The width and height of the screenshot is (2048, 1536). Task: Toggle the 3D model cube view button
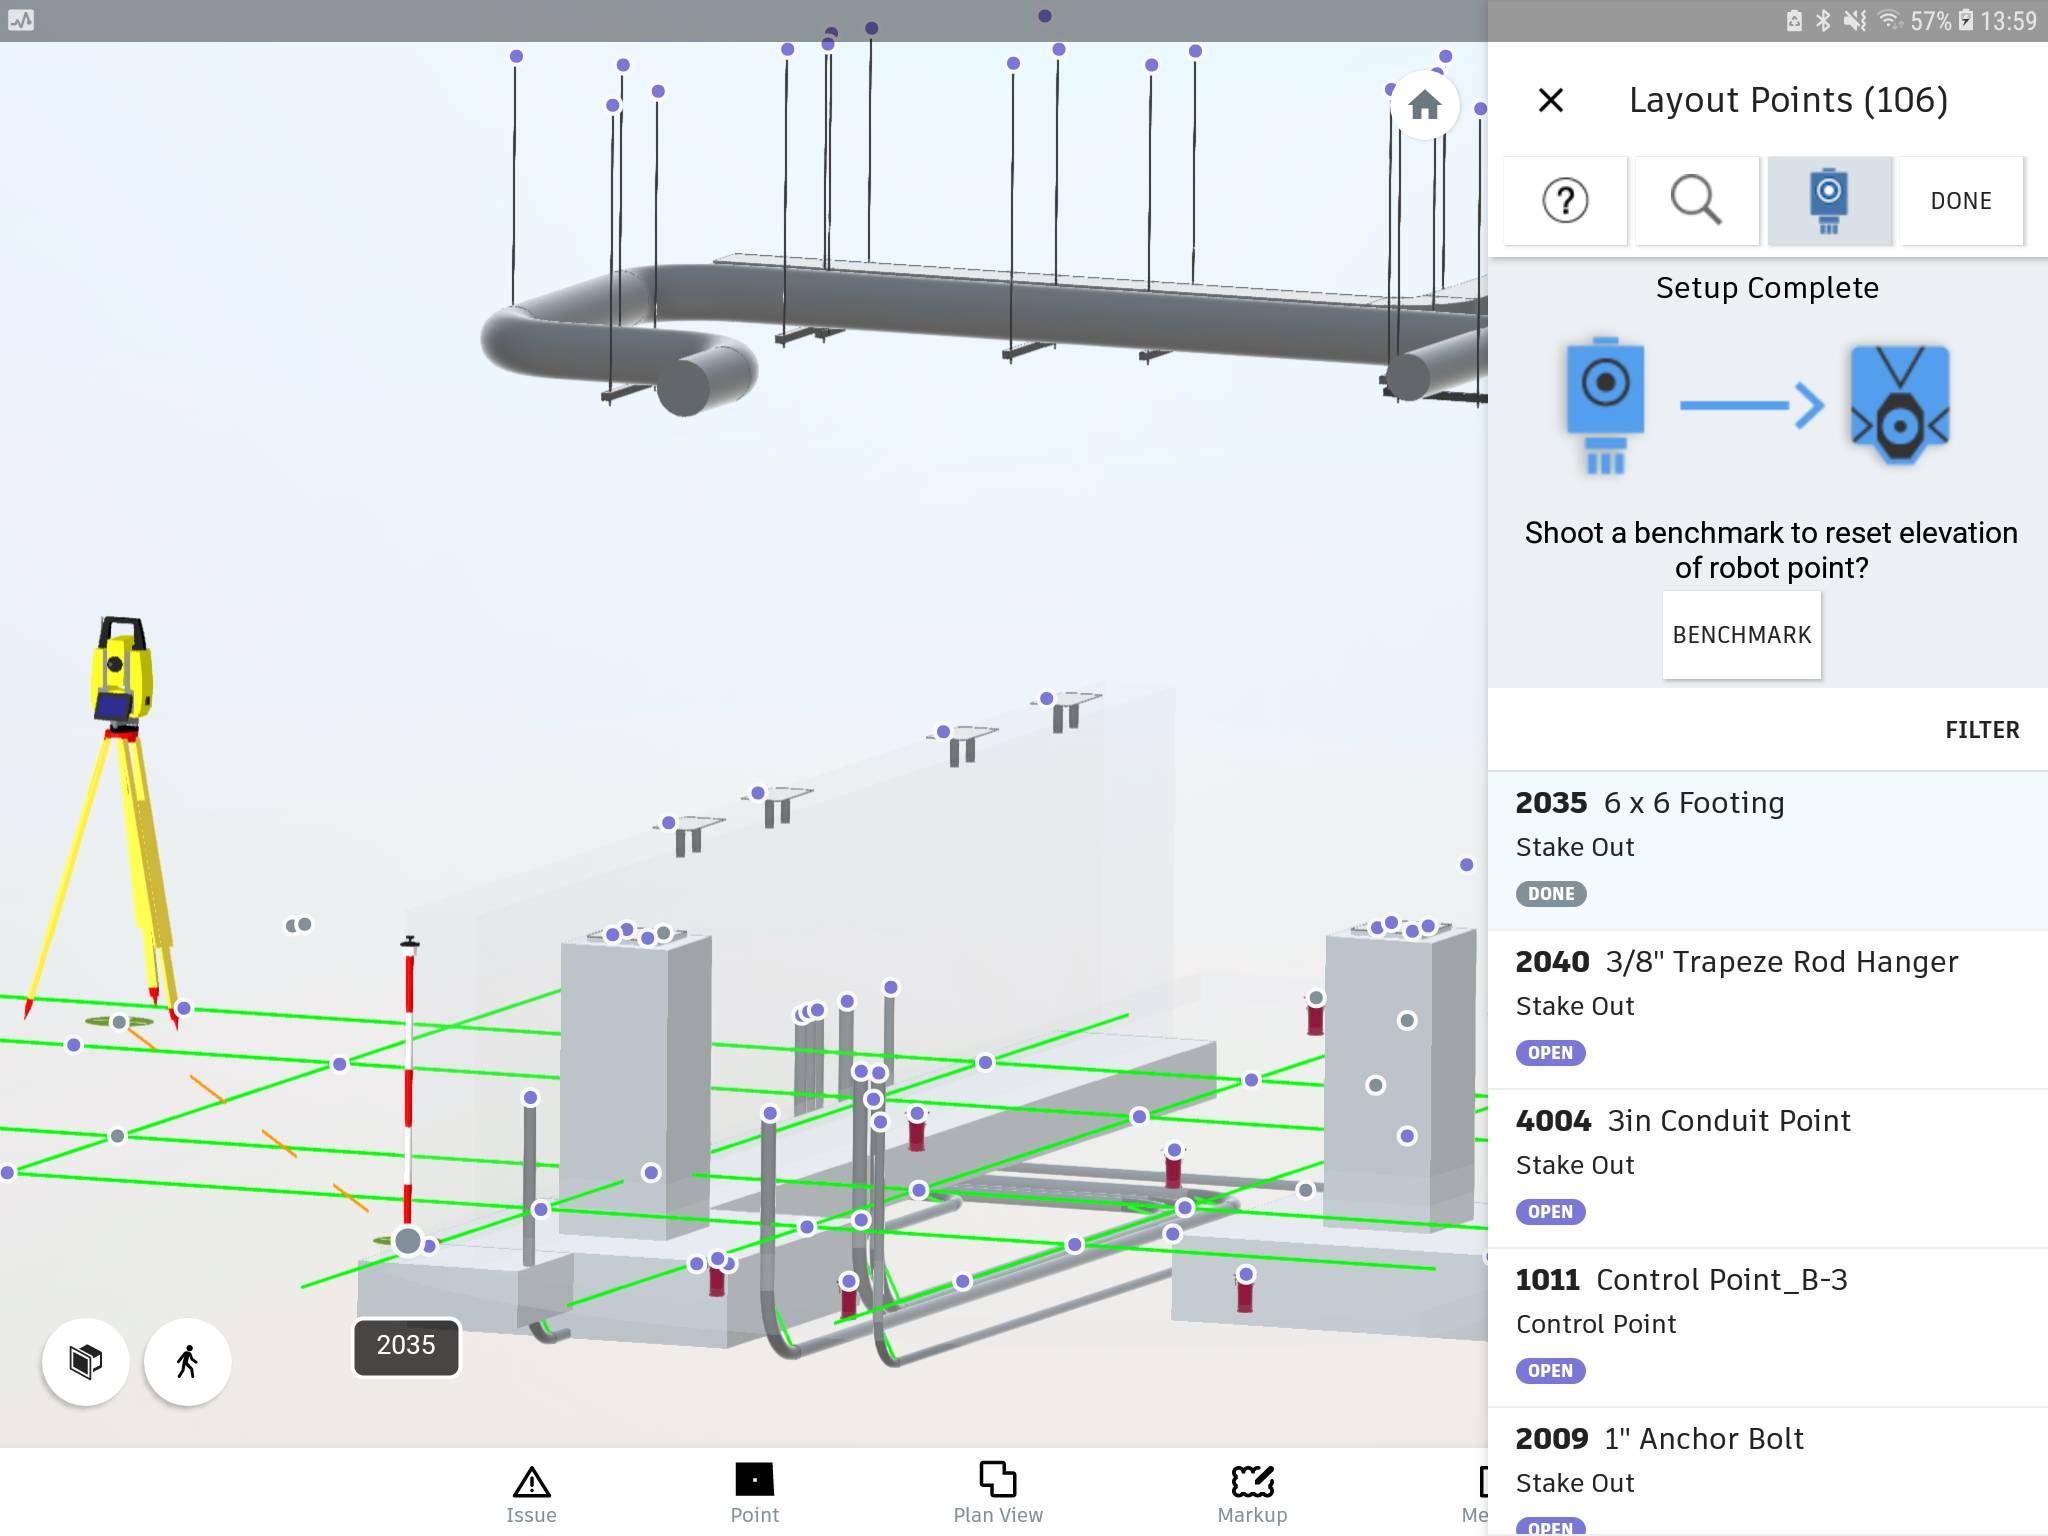click(x=86, y=1361)
